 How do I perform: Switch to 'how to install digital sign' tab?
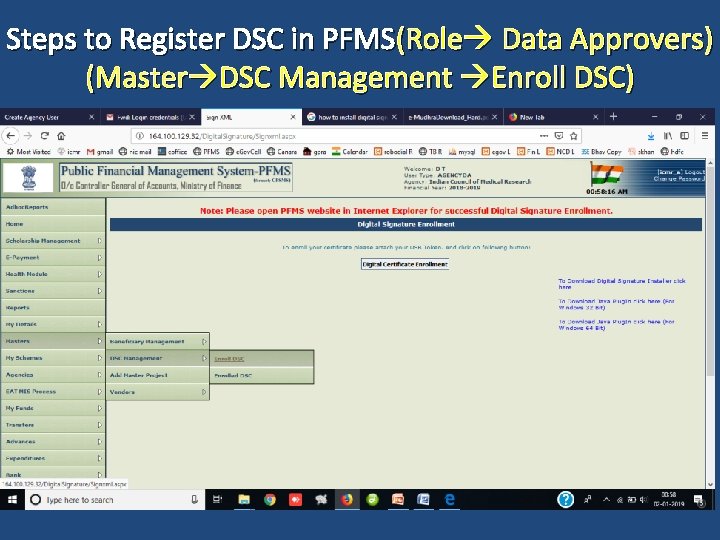tap(353, 117)
